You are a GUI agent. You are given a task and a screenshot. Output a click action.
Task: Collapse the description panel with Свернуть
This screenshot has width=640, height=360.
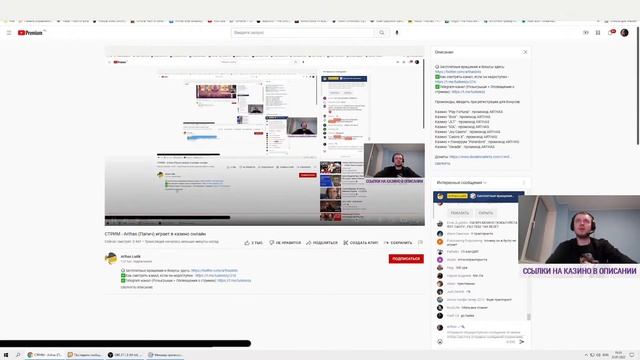[x=442, y=163]
